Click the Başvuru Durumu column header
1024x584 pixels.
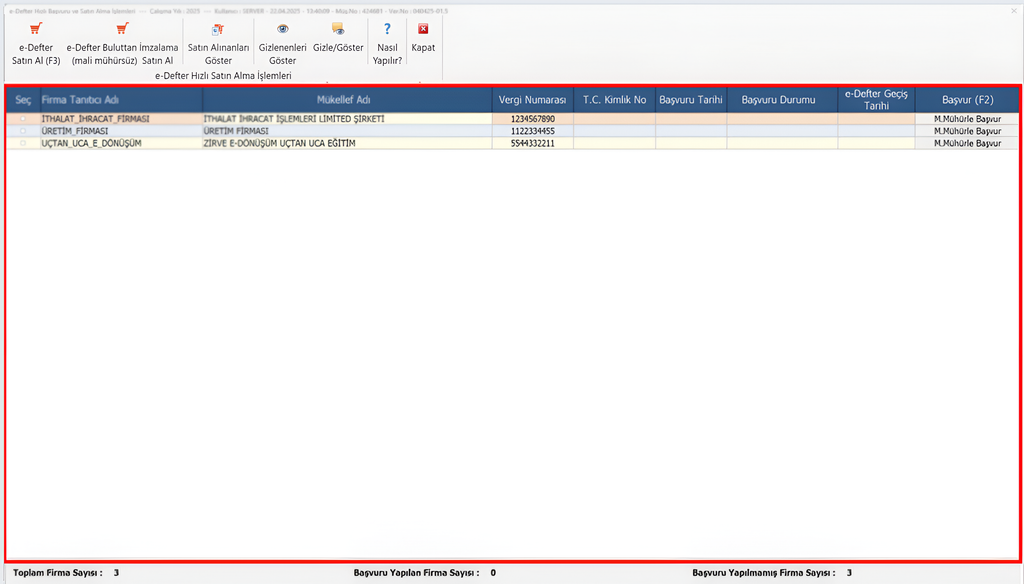tap(782, 100)
